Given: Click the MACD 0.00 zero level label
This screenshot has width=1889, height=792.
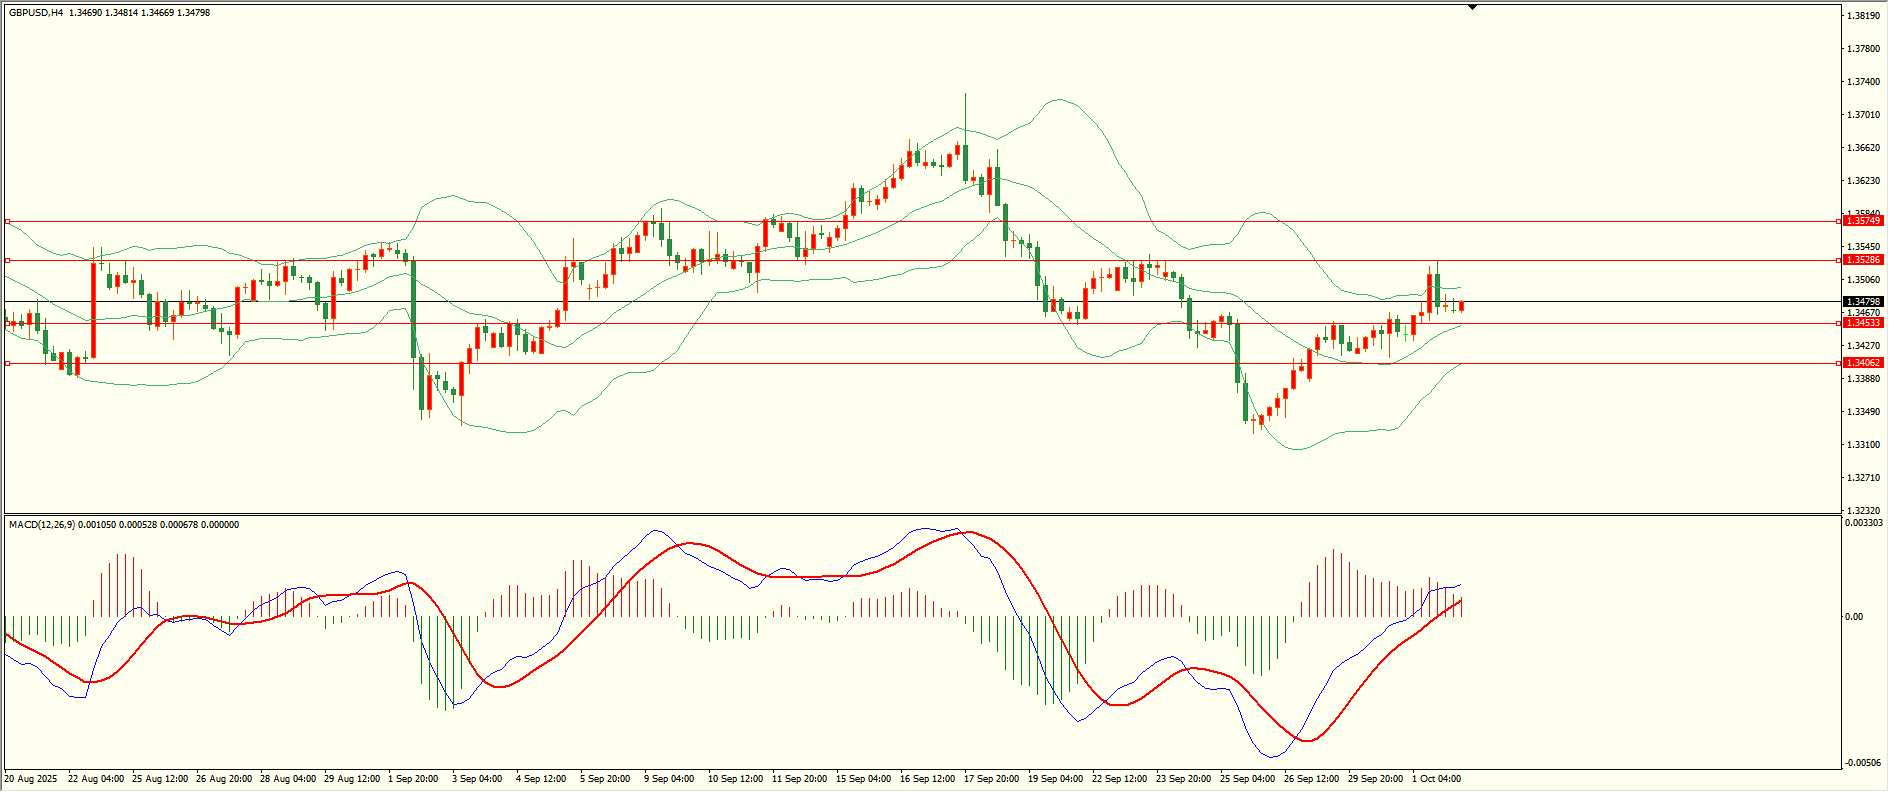Looking at the screenshot, I should click(x=1853, y=617).
